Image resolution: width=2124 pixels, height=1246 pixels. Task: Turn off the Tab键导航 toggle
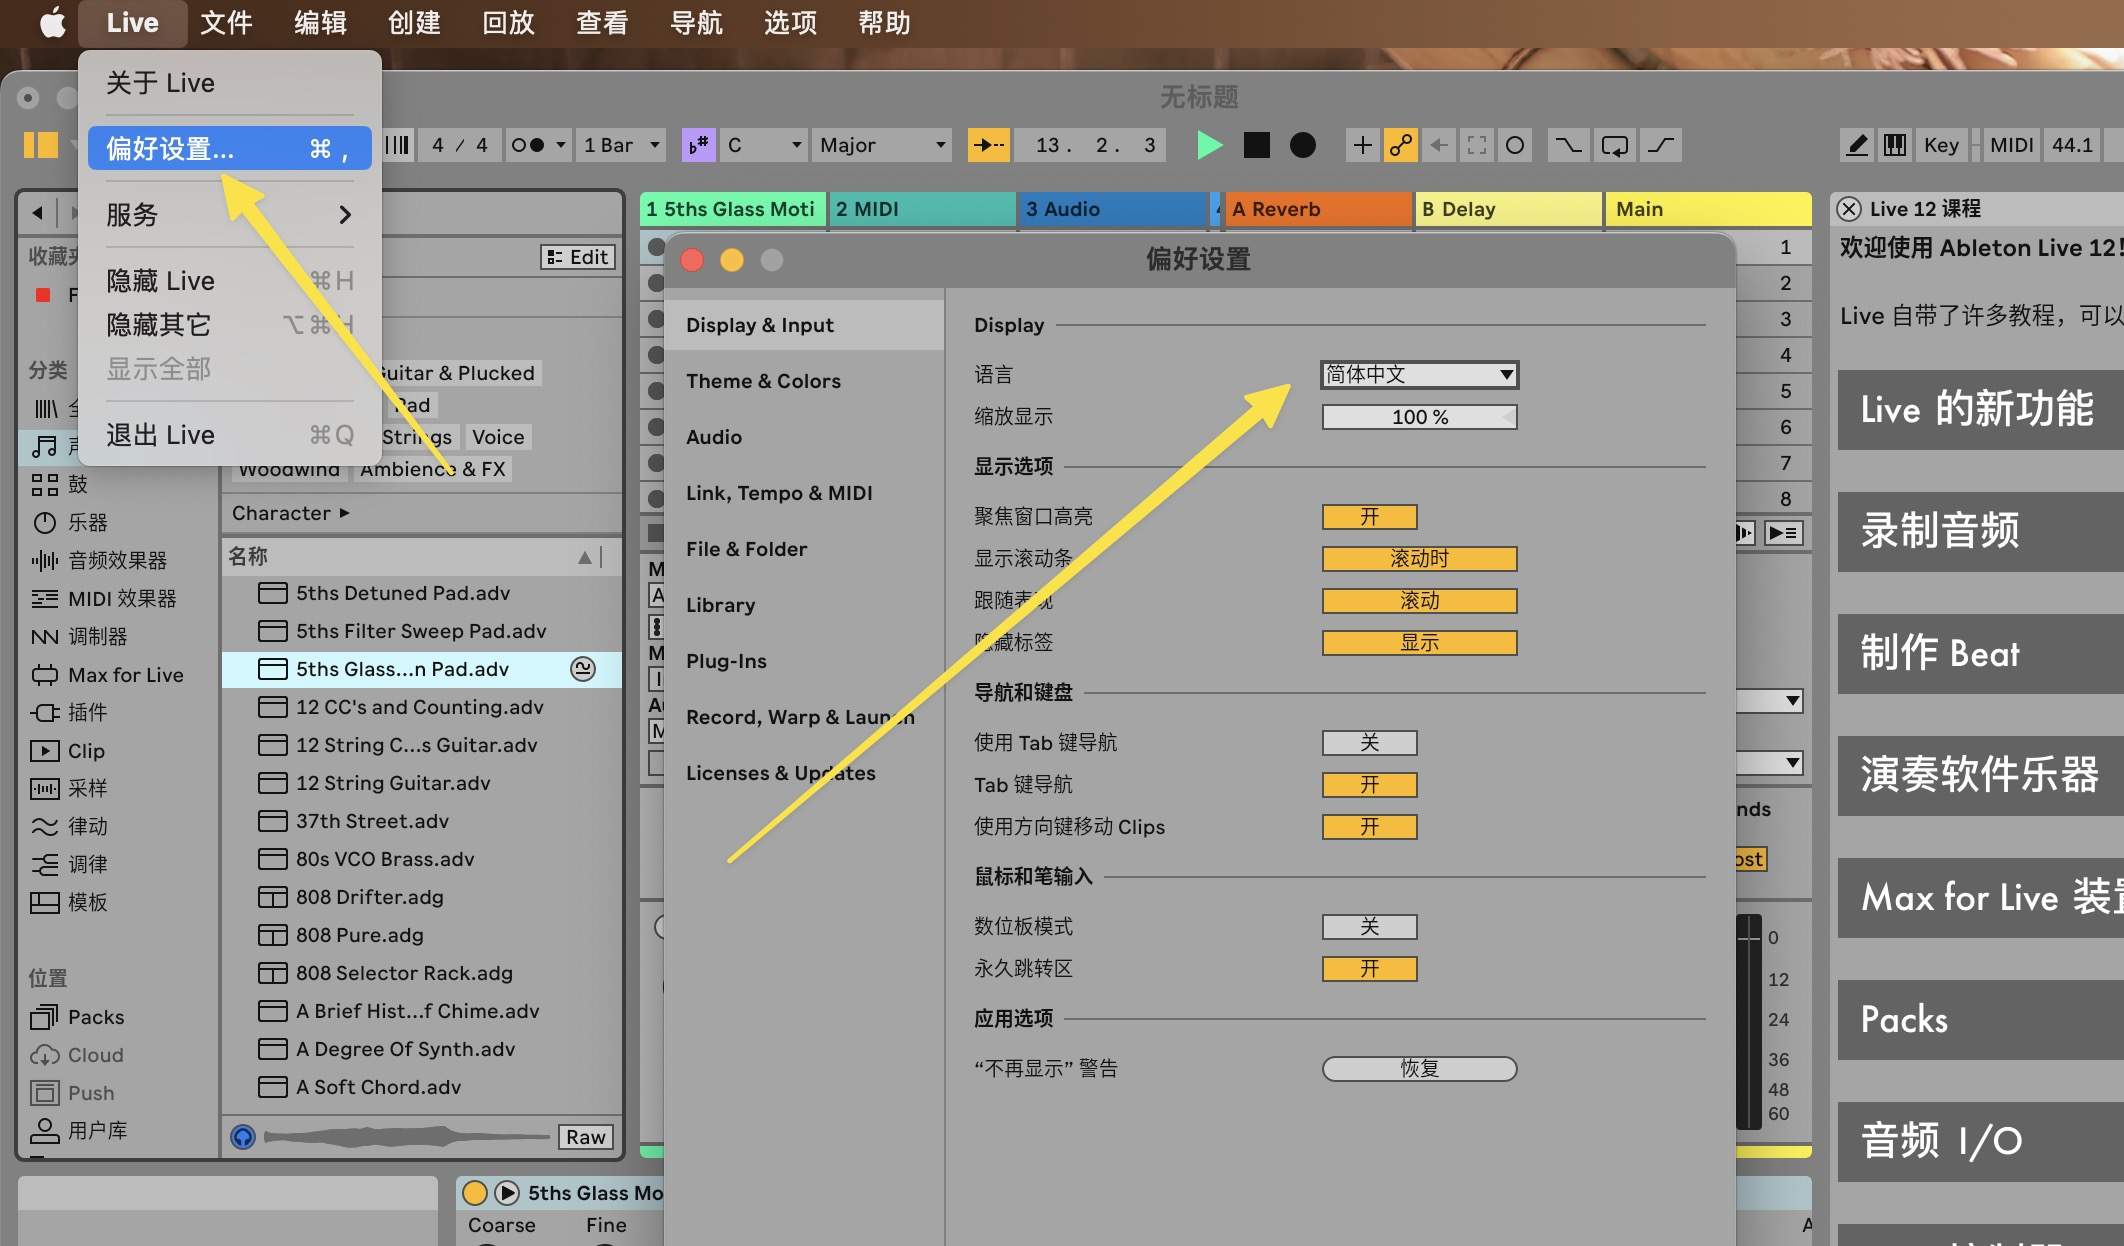[1368, 784]
